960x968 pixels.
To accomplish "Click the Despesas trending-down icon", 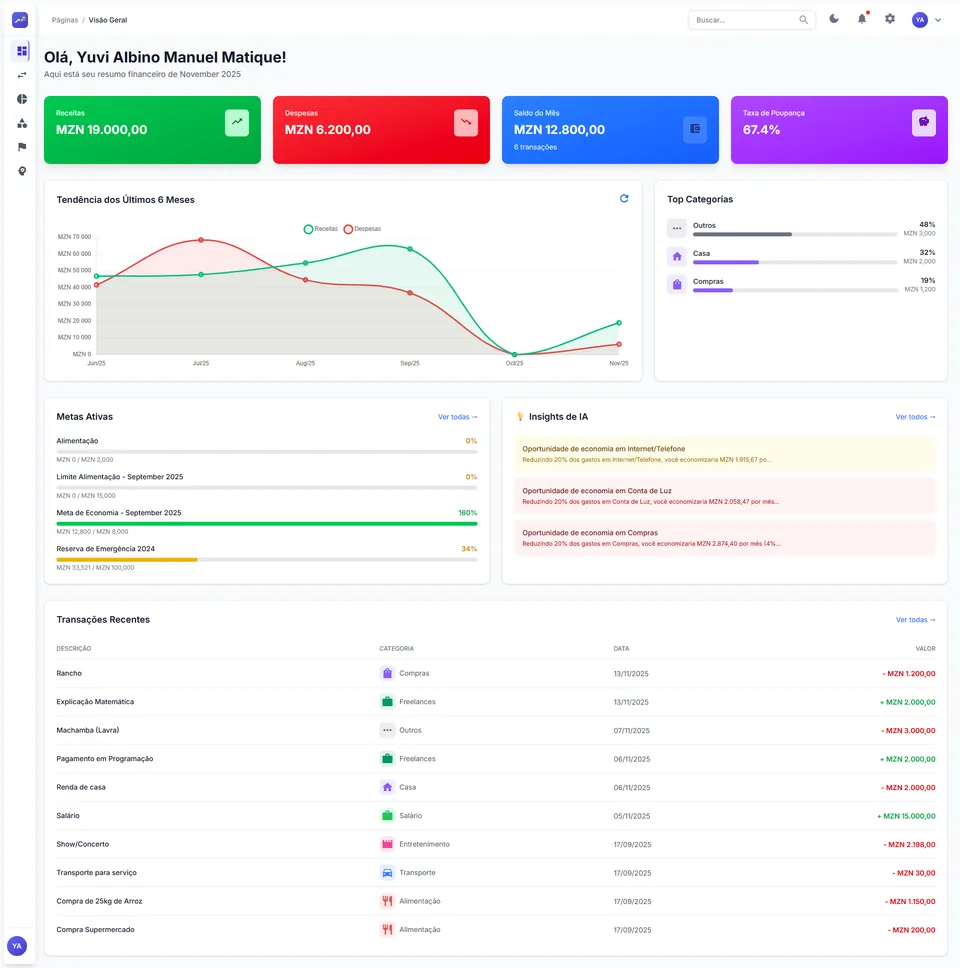I will tap(466, 122).
